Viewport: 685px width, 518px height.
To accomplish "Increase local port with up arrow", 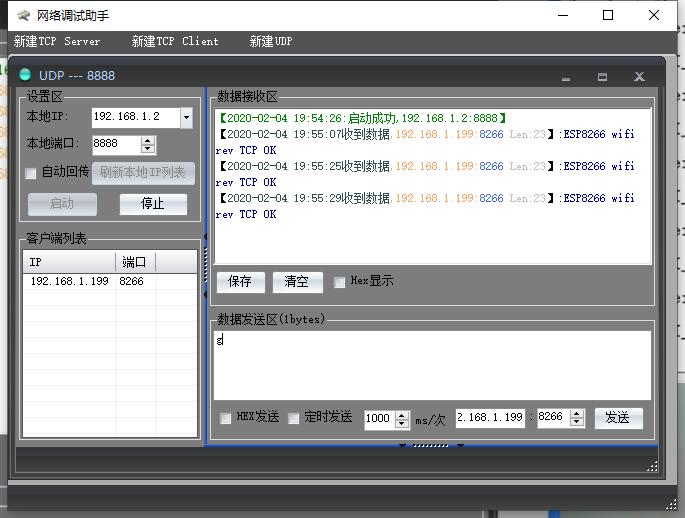I will [148, 140].
